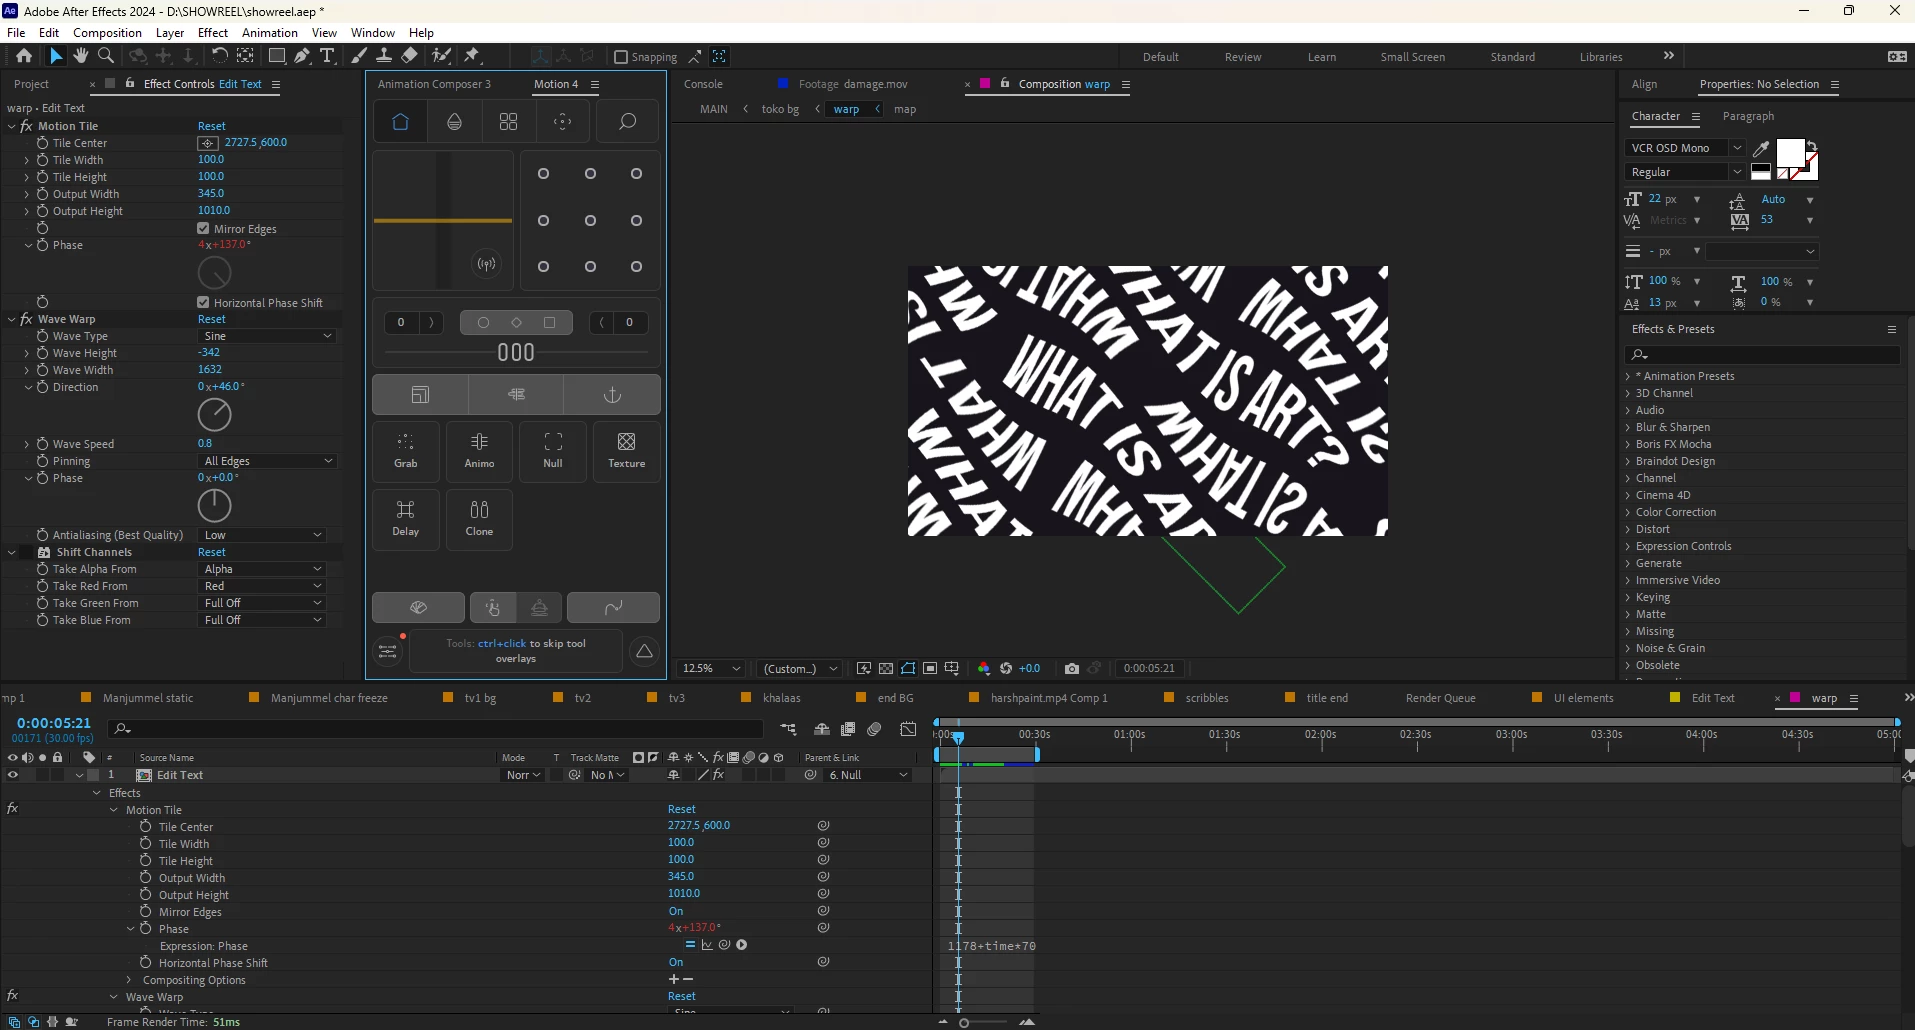Select the Eraser tool

pos(410,56)
